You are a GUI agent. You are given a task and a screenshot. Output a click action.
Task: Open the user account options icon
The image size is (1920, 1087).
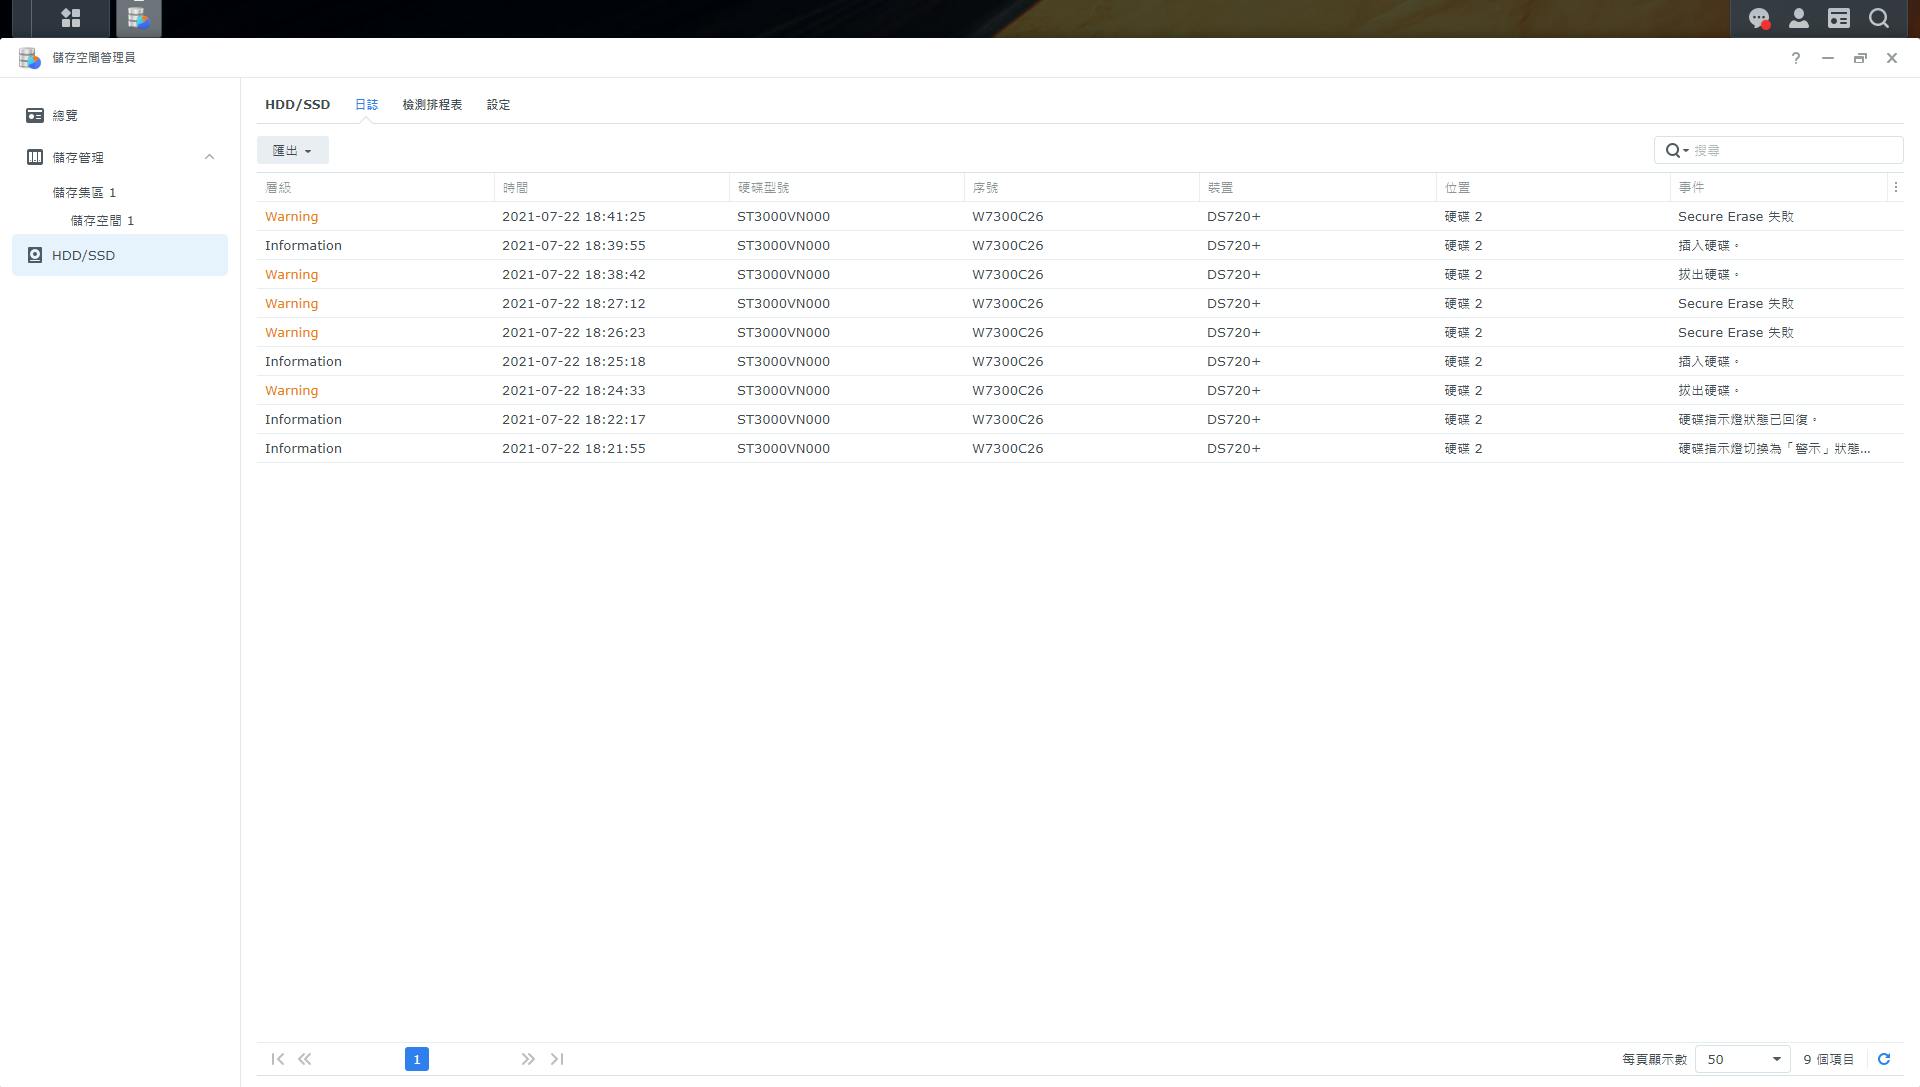tap(1798, 18)
